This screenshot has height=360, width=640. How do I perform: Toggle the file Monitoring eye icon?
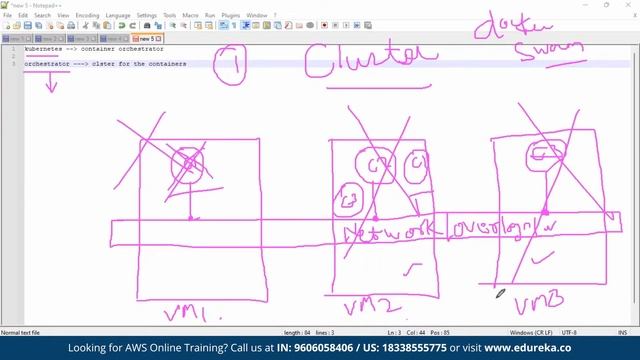click(310, 26)
